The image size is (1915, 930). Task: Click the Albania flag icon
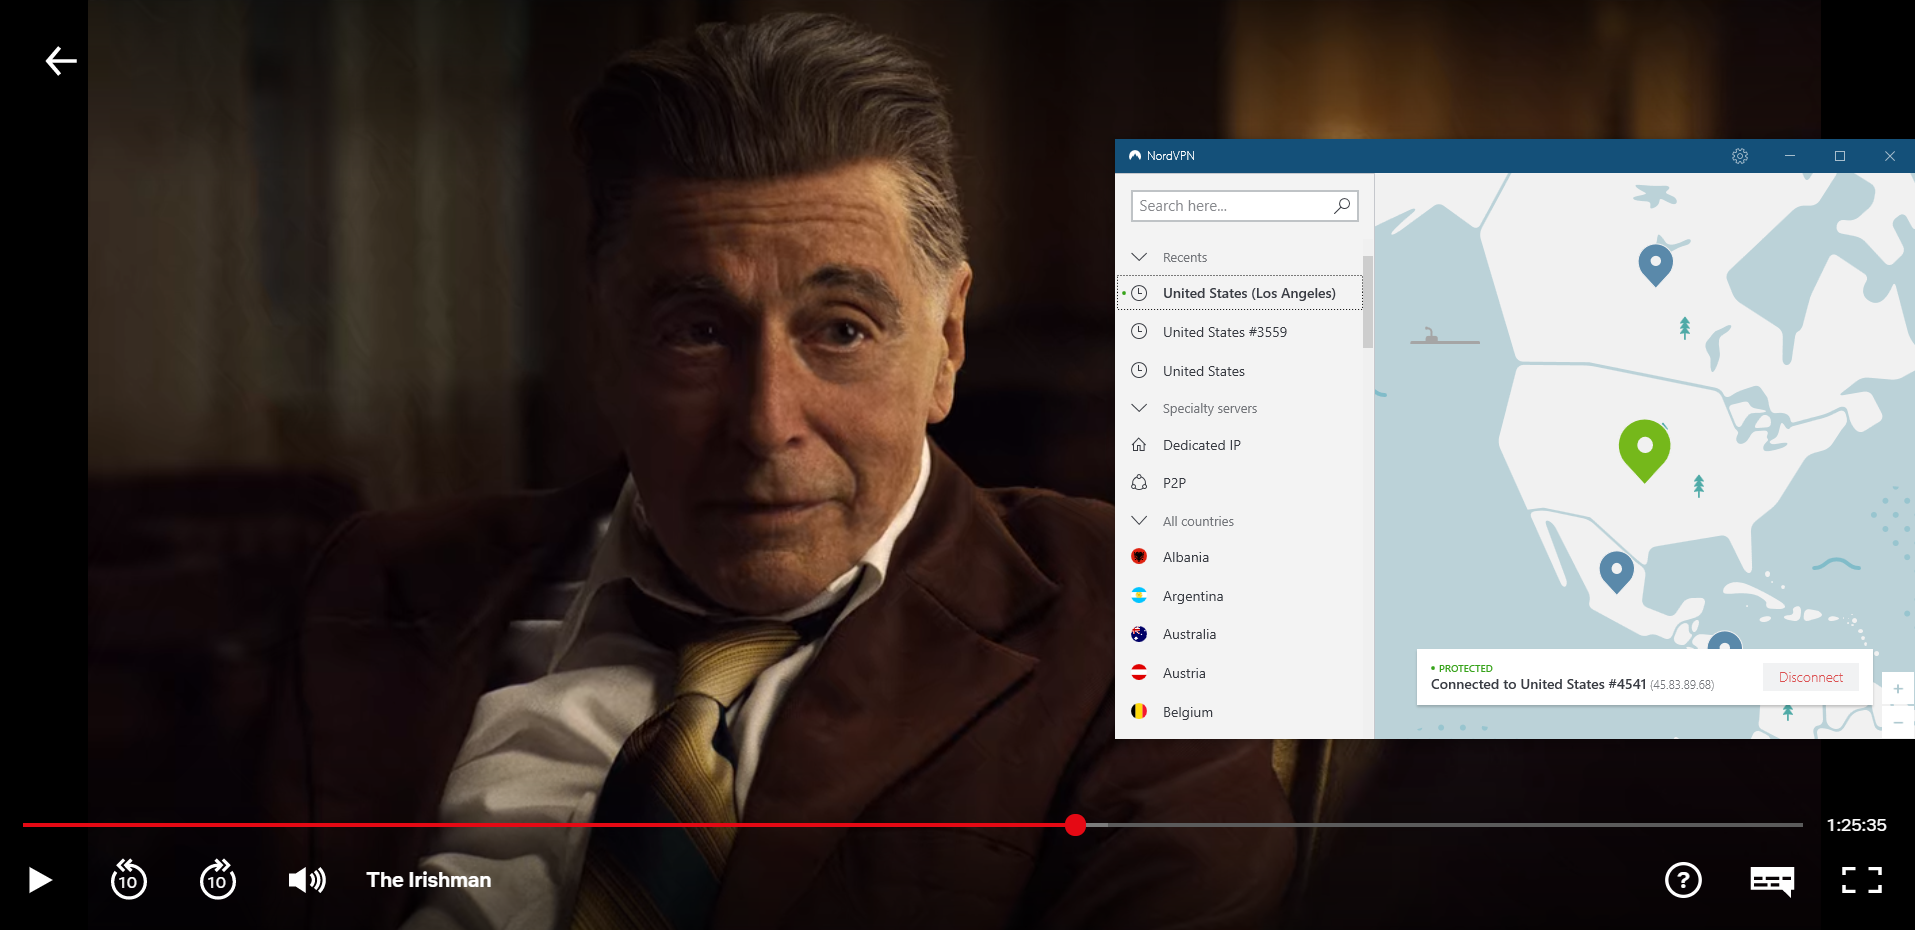tap(1139, 557)
